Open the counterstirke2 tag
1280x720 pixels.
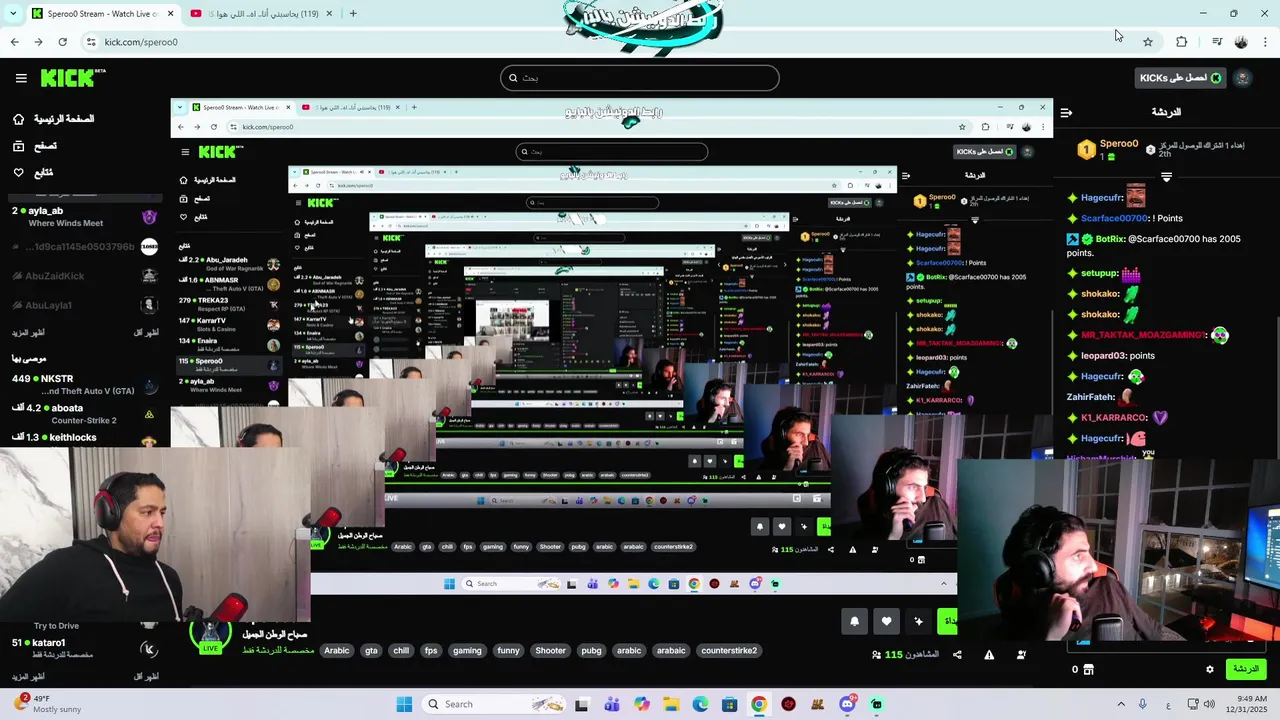[x=729, y=650]
